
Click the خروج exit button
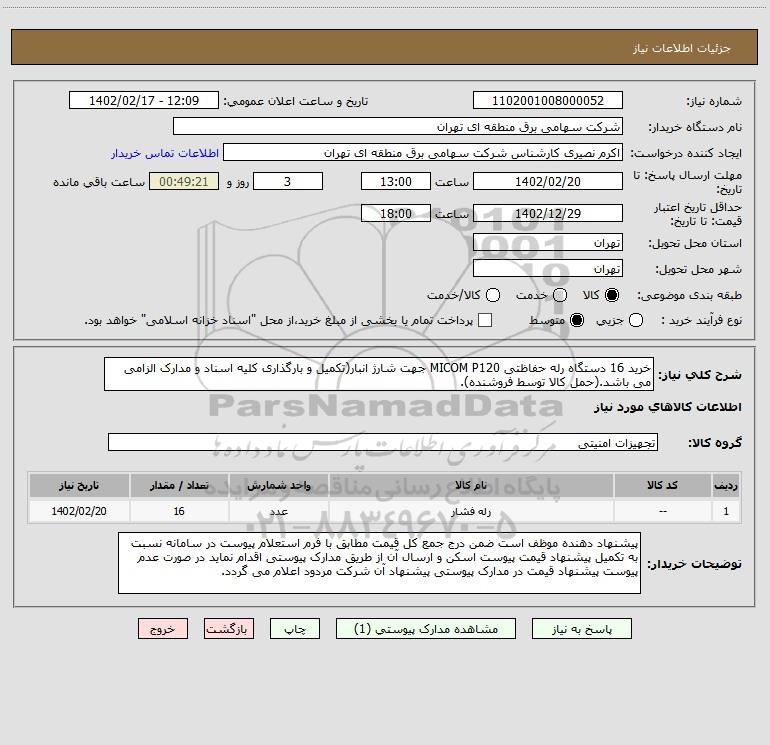[163, 629]
